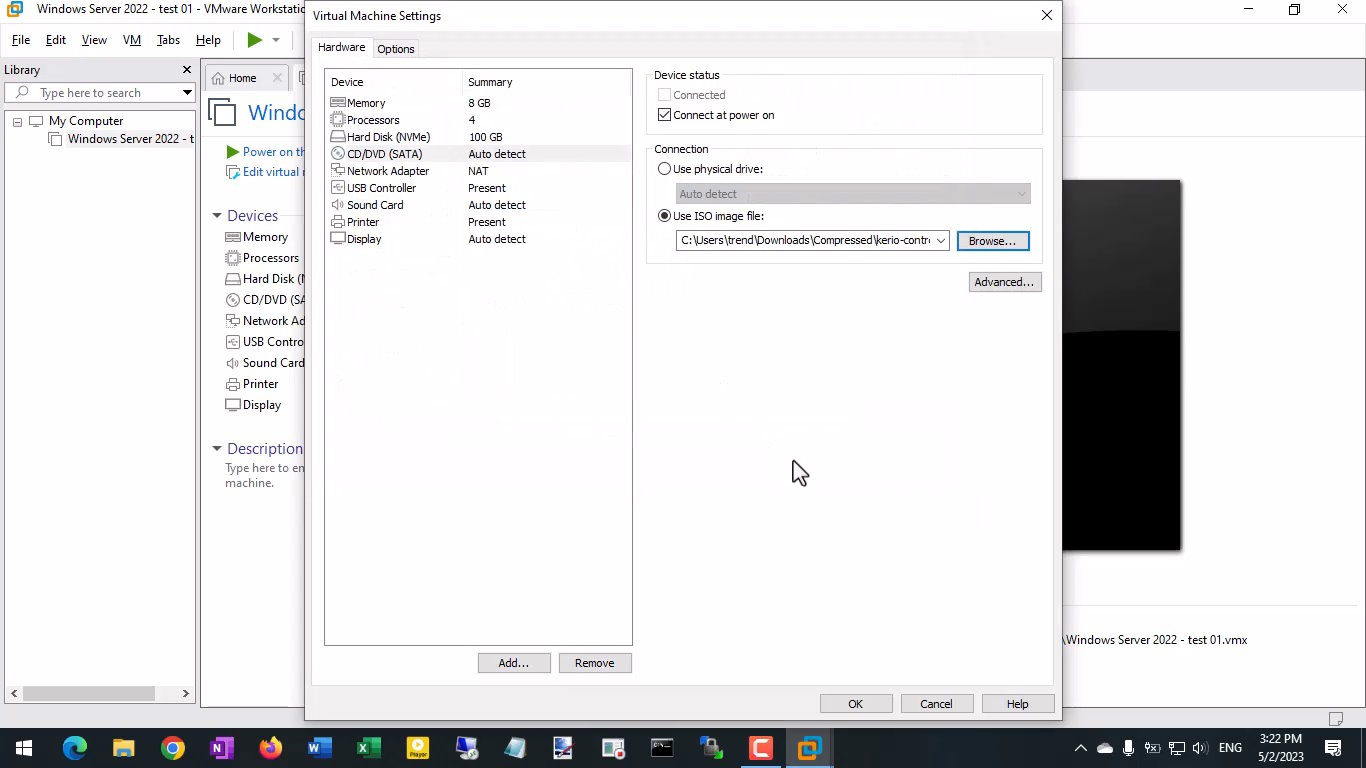Click the Library search input field

pos(100,93)
